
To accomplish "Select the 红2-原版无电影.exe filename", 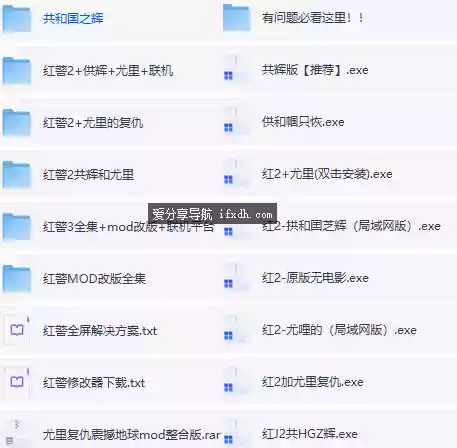I will tap(315, 278).
